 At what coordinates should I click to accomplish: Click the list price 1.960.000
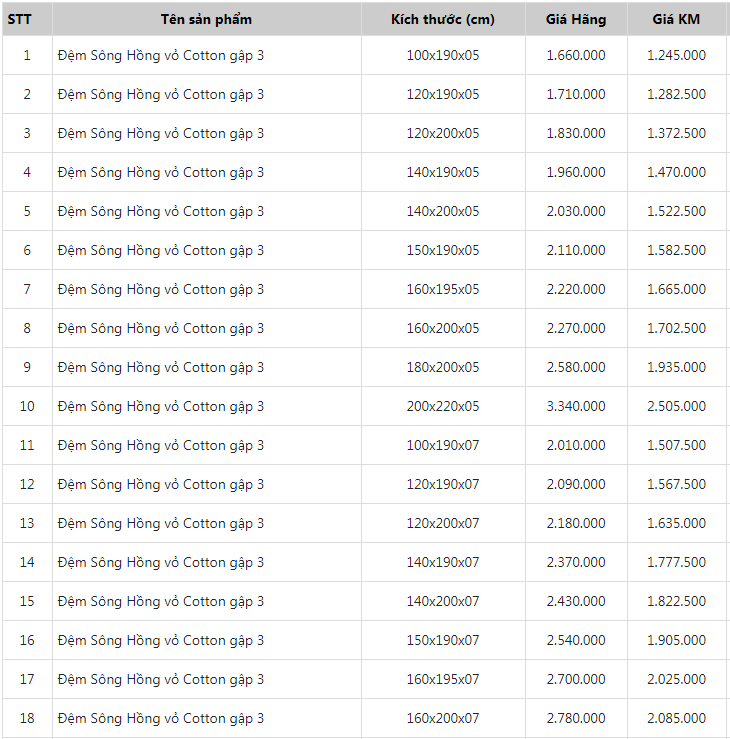click(575, 172)
